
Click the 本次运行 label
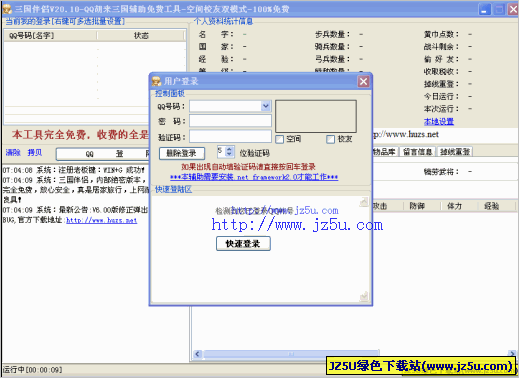tap(441, 109)
